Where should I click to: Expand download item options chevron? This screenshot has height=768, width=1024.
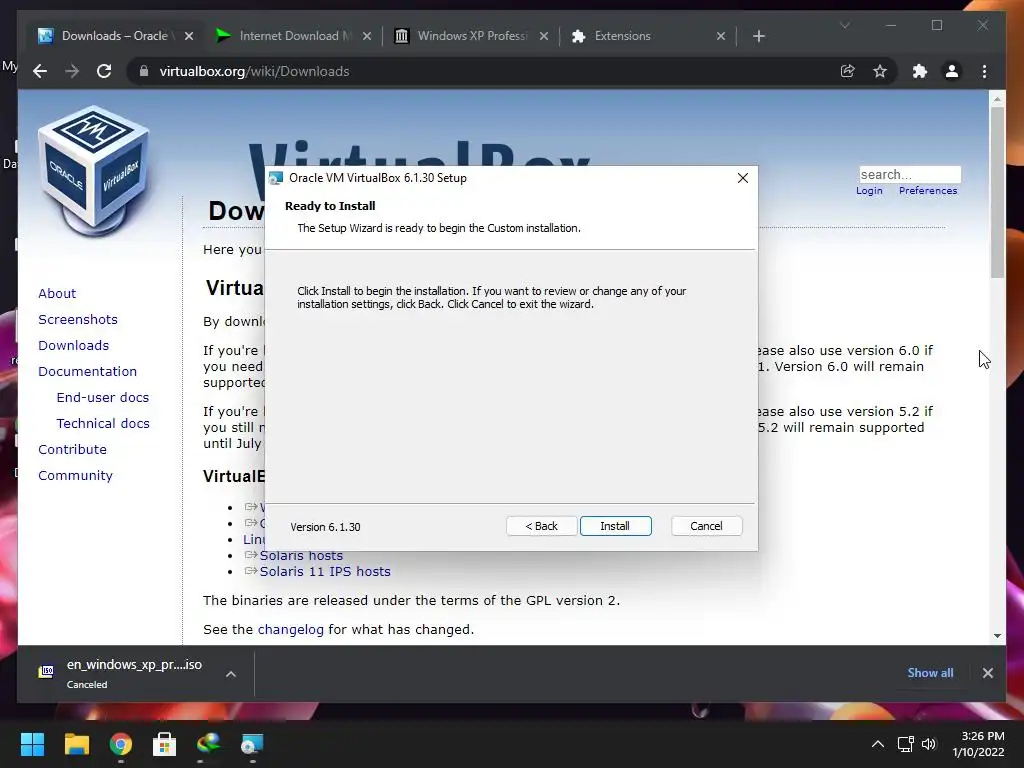point(231,673)
